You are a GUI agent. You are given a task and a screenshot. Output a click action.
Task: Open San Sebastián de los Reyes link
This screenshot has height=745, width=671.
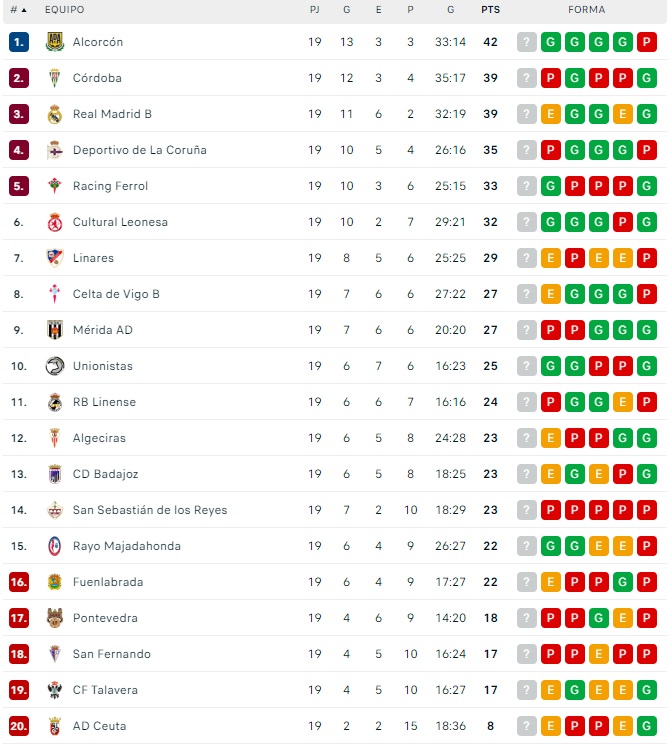pyautogui.click(x=150, y=510)
